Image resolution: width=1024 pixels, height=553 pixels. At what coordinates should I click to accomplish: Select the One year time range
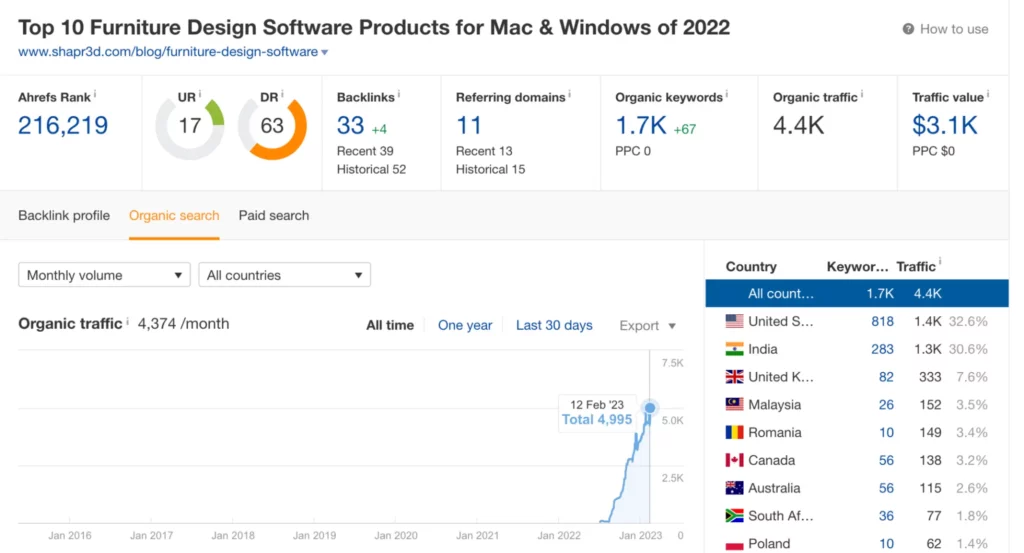coord(465,325)
